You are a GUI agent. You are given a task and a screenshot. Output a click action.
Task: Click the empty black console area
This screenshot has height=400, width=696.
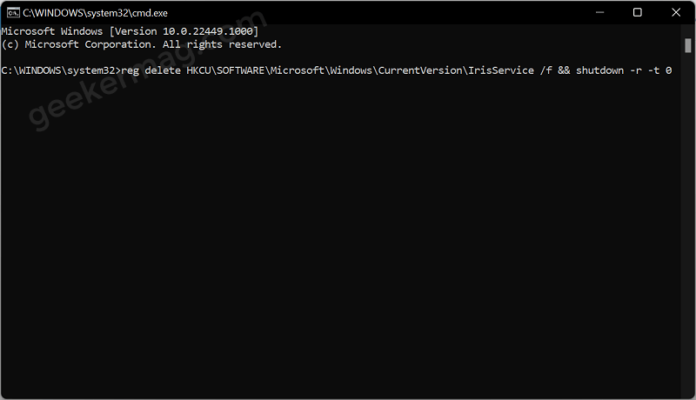point(341,235)
